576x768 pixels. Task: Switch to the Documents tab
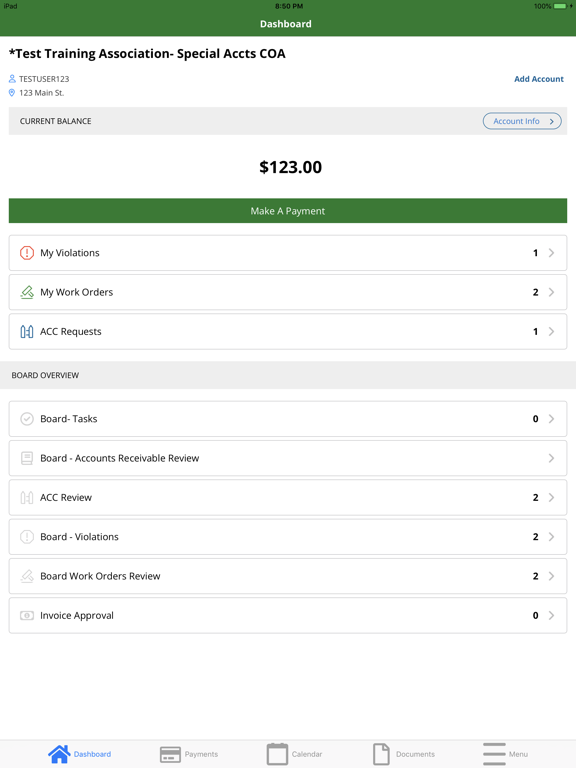pyautogui.click(x=404, y=754)
